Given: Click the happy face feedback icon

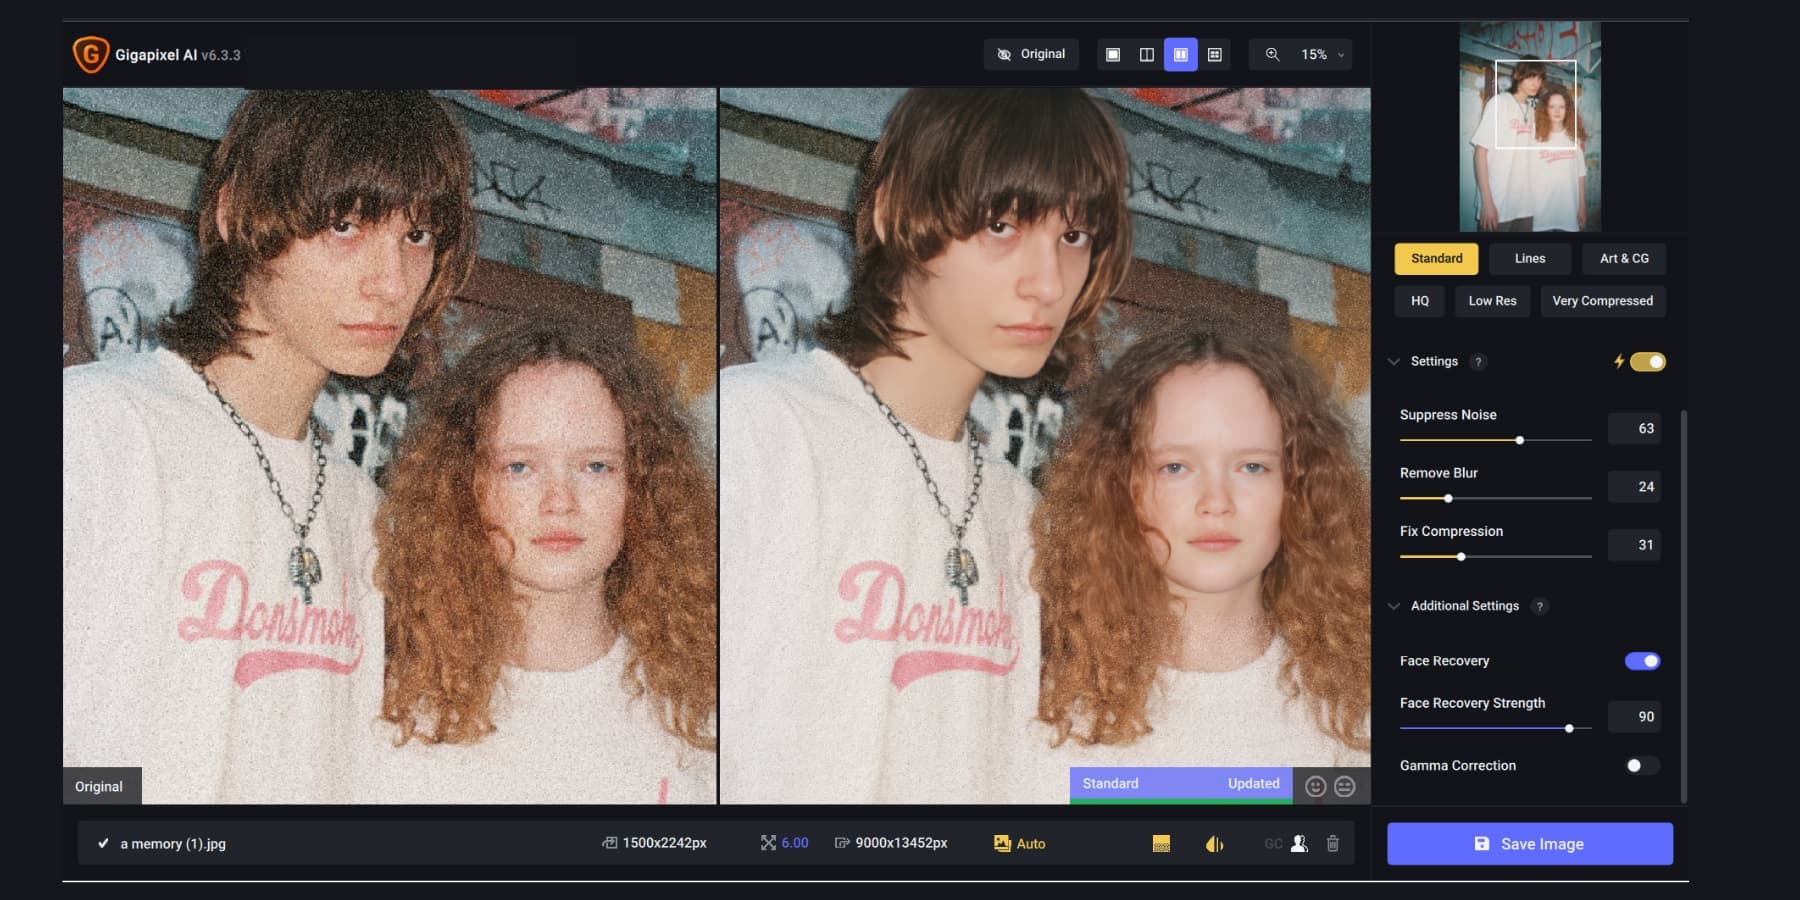Looking at the screenshot, I should [1317, 786].
